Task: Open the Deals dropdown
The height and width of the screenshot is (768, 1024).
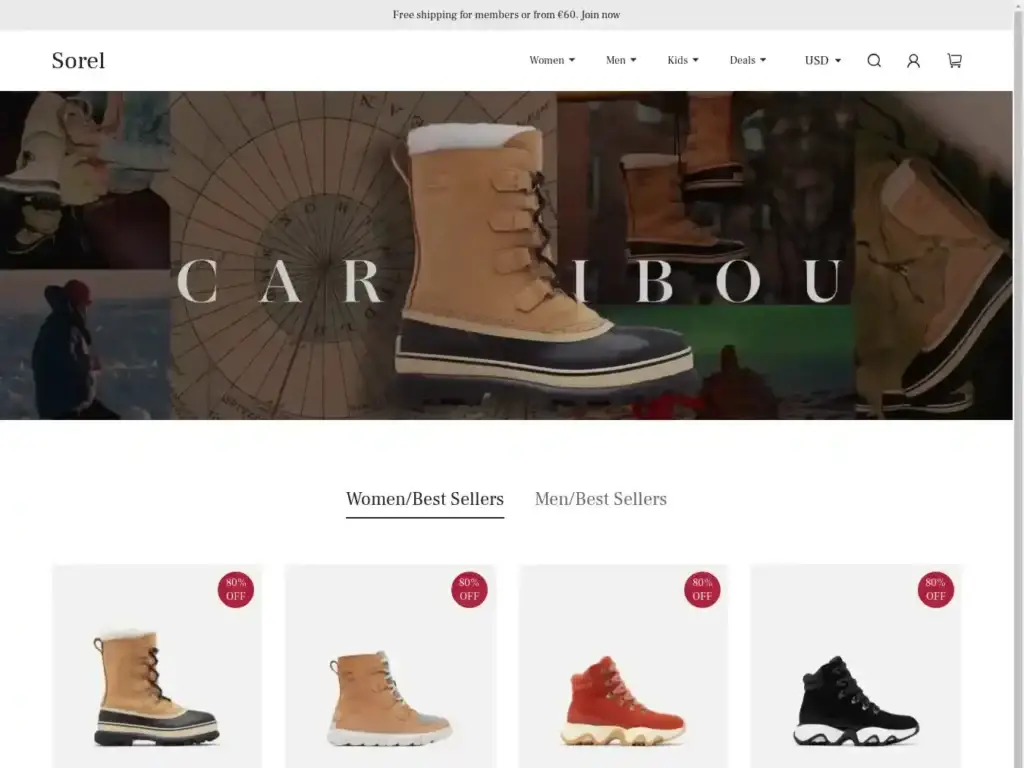Action: pyautogui.click(x=747, y=60)
